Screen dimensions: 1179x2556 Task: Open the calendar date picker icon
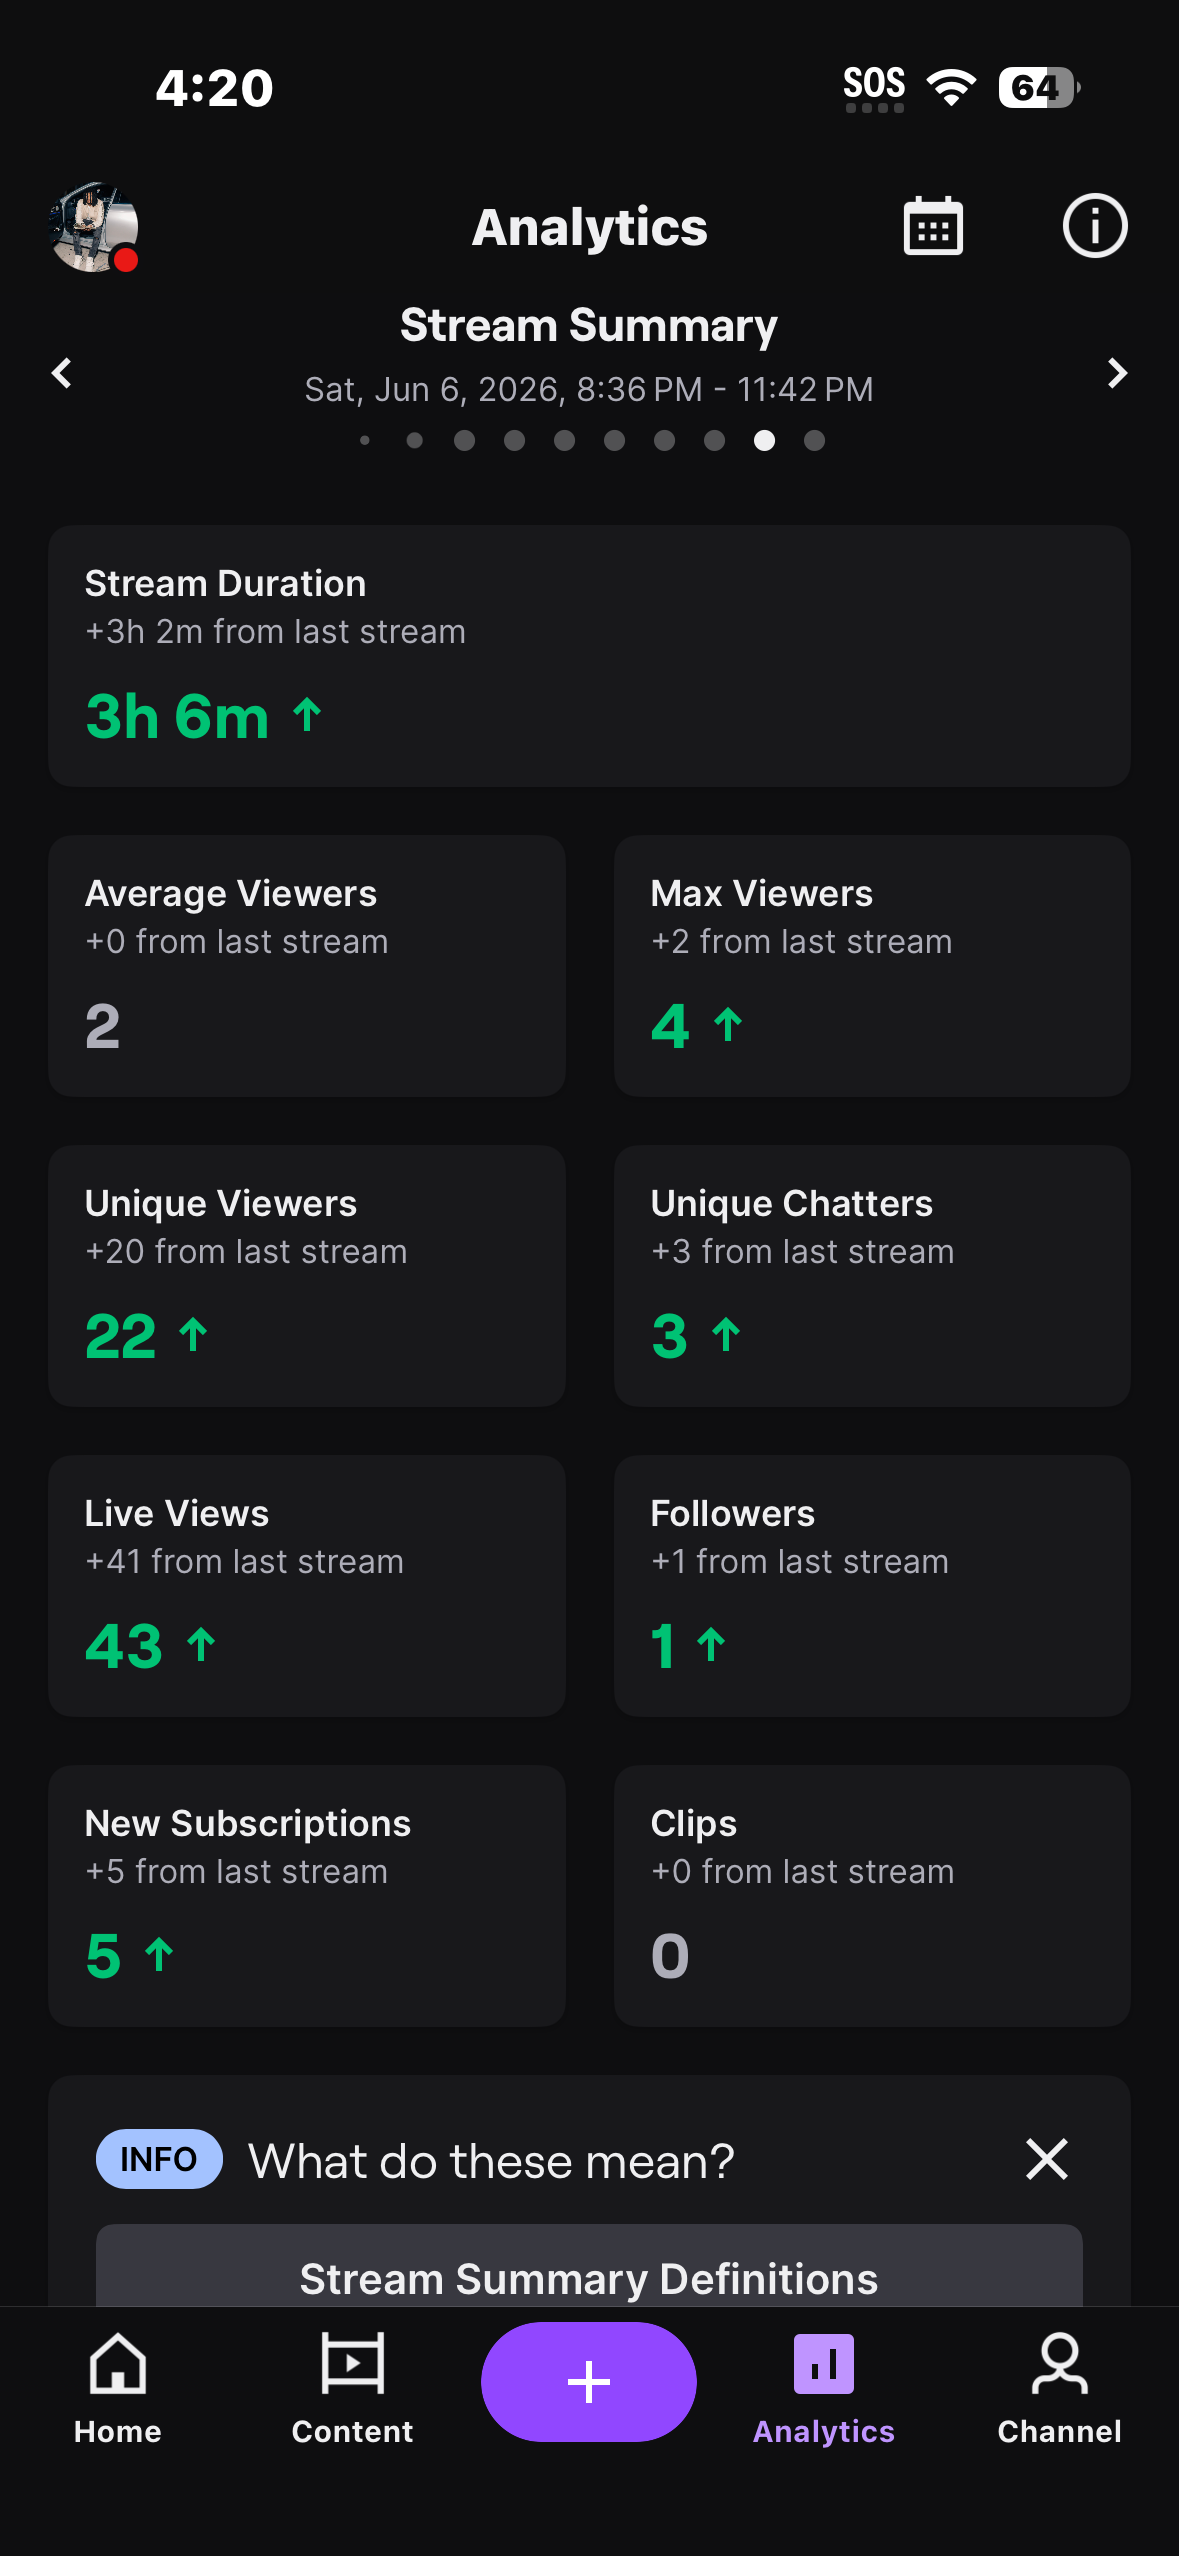(x=933, y=227)
